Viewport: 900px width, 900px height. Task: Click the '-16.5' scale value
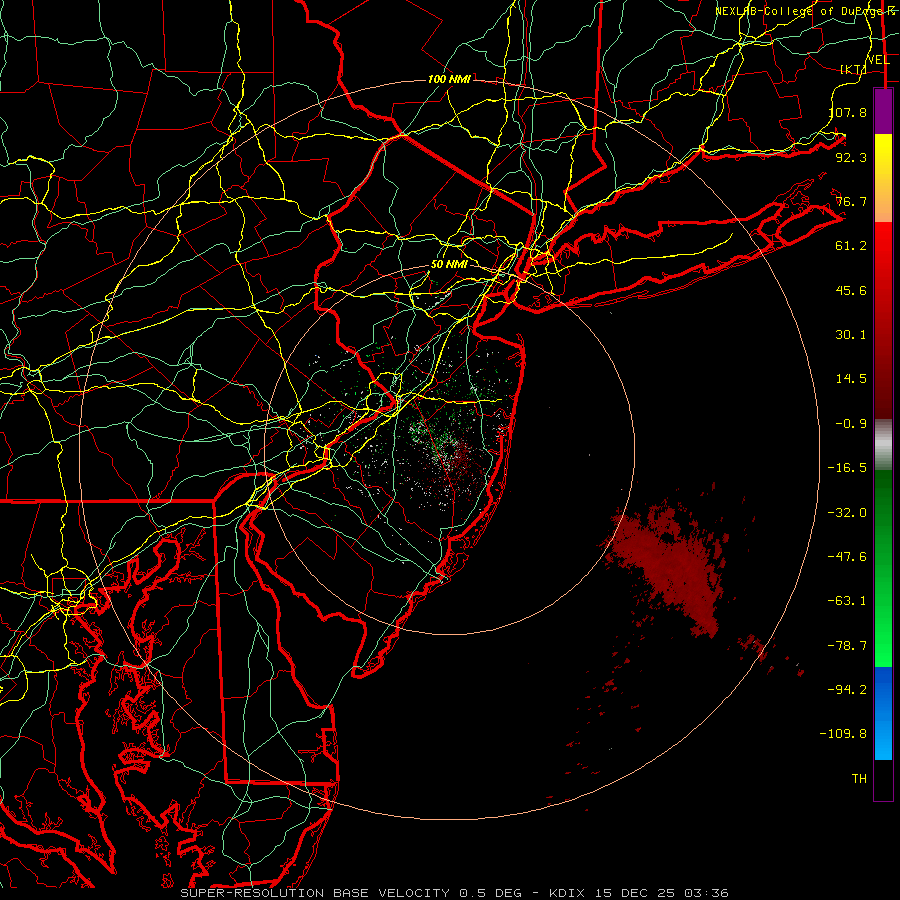847,468
